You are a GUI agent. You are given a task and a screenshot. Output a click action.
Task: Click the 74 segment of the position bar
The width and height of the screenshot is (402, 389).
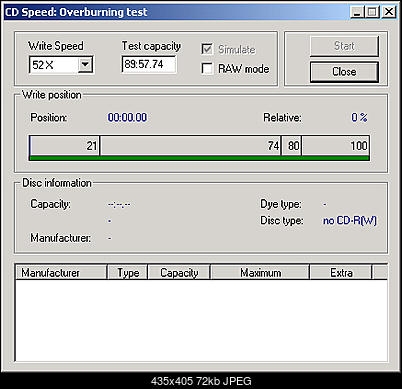coord(191,146)
